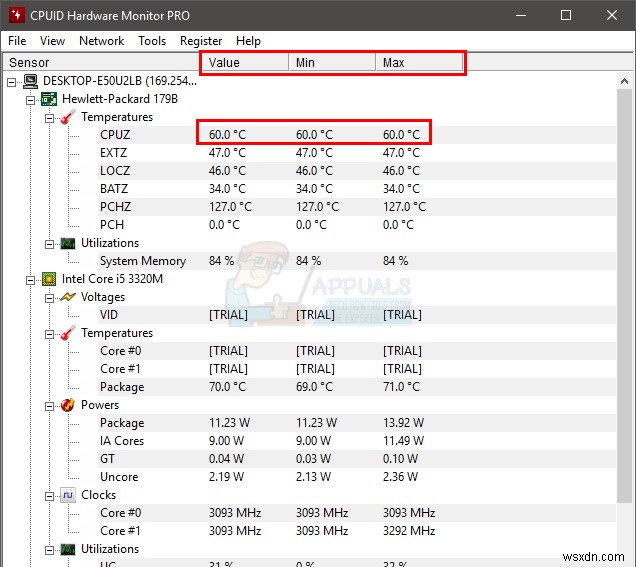Maximize the Hardware Monitor window
The image size is (636, 567).
pyautogui.click(x=566, y=15)
